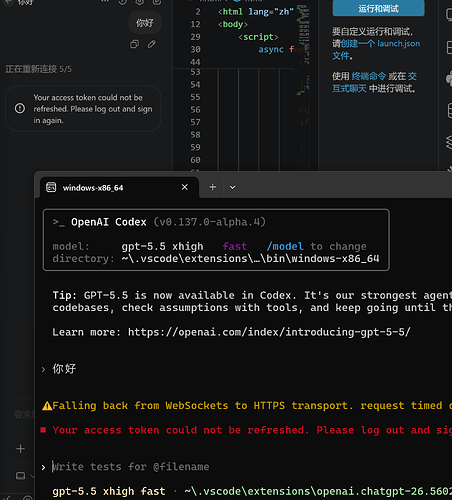Open terminal profile dropdown chevron
Screen dimensions: 452x500
tap(233, 187)
